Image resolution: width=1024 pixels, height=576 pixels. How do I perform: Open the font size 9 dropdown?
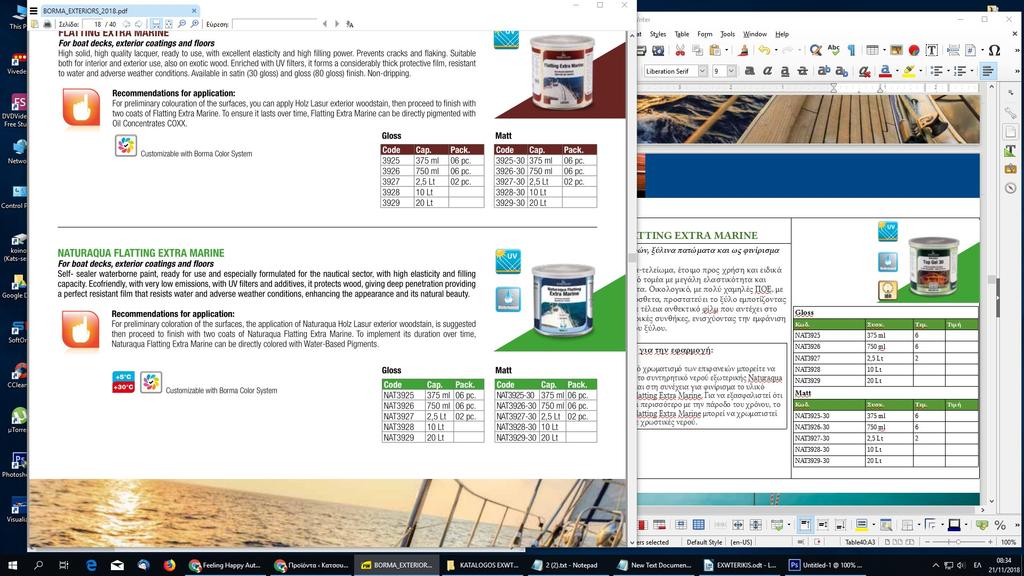731,71
